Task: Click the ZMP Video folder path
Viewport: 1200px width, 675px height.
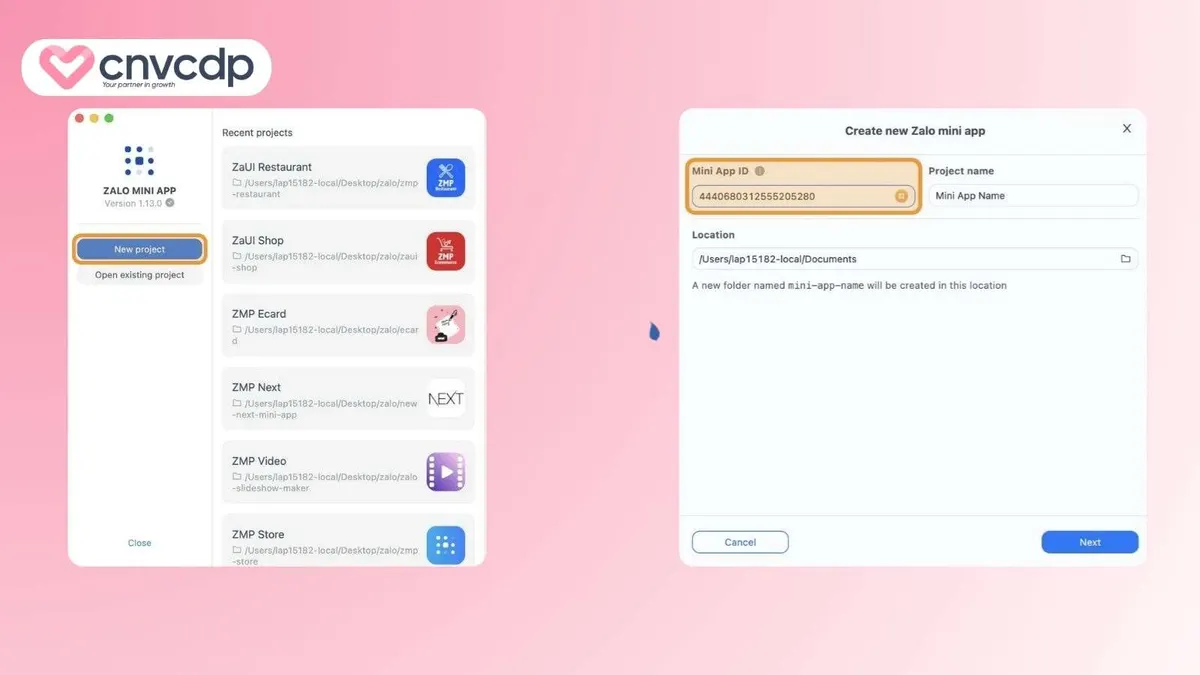Action: pyautogui.click(x=325, y=482)
